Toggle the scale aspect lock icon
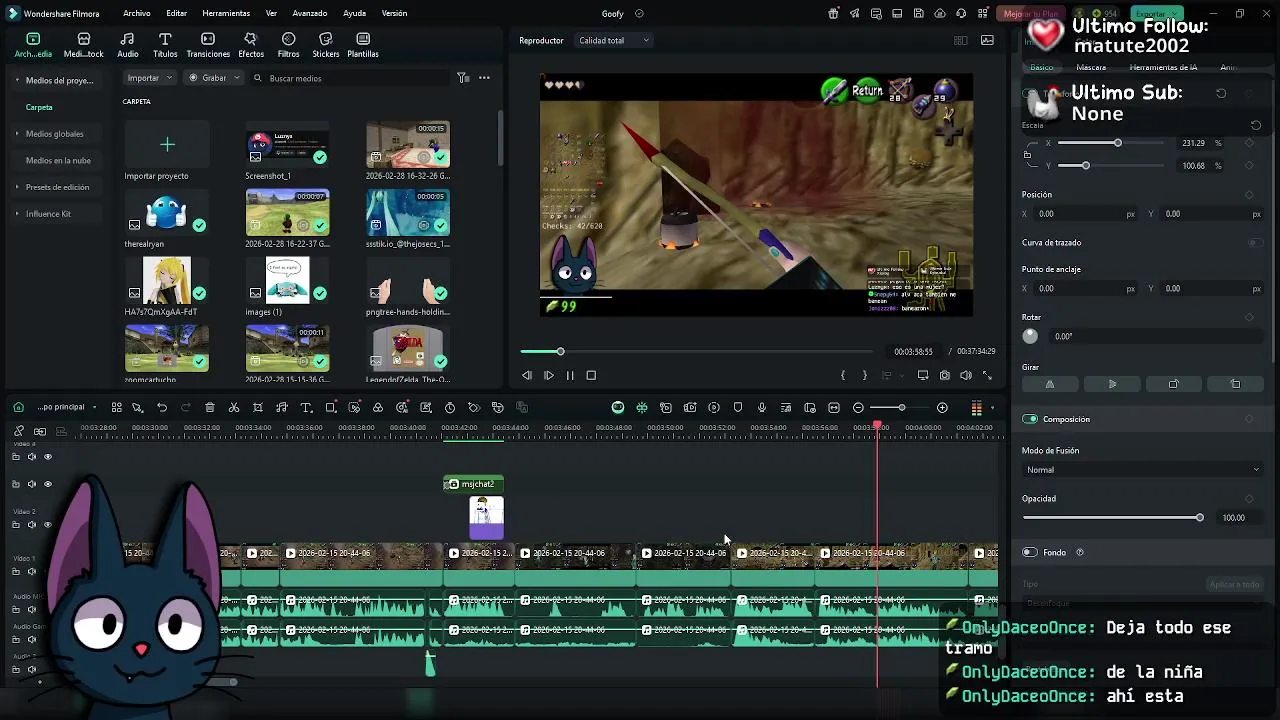This screenshot has width=1280, height=720. click(x=1028, y=154)
